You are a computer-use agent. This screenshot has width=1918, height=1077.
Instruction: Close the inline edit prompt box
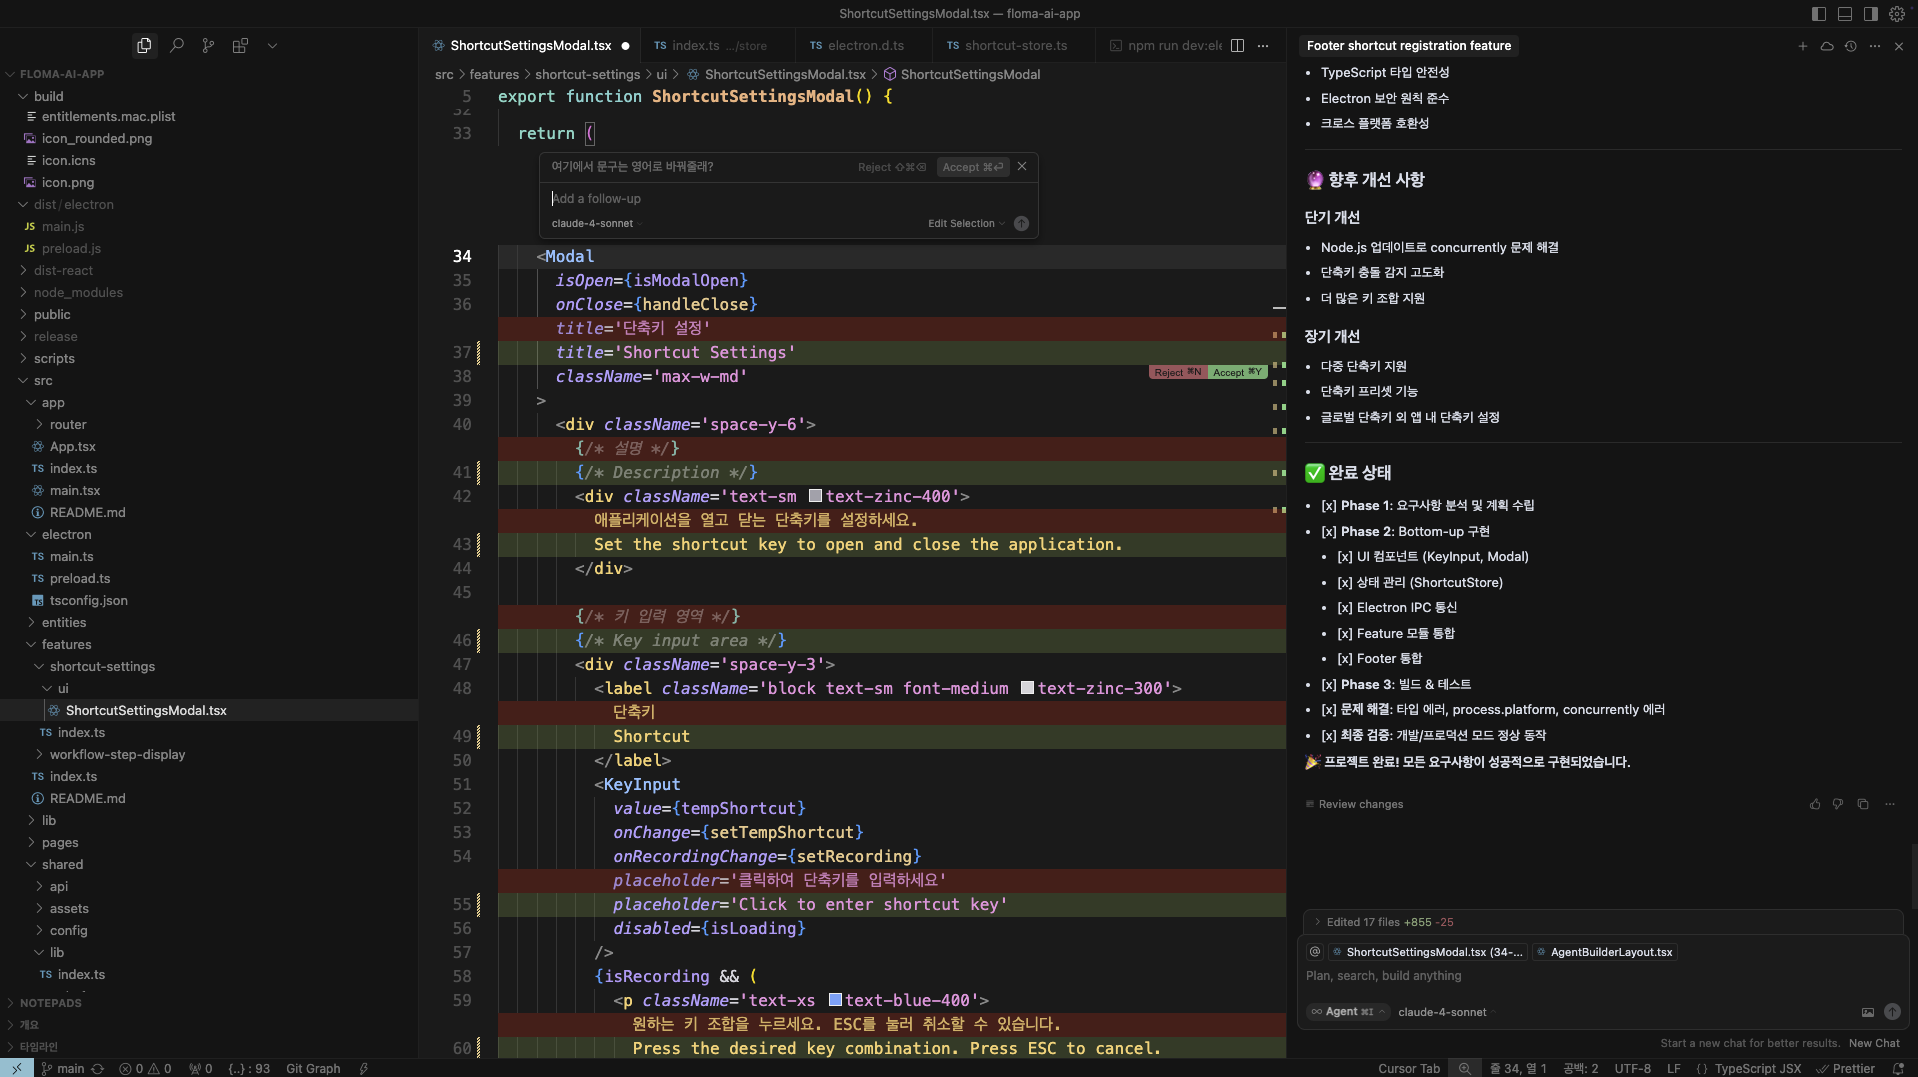(x=1022, y=166)
